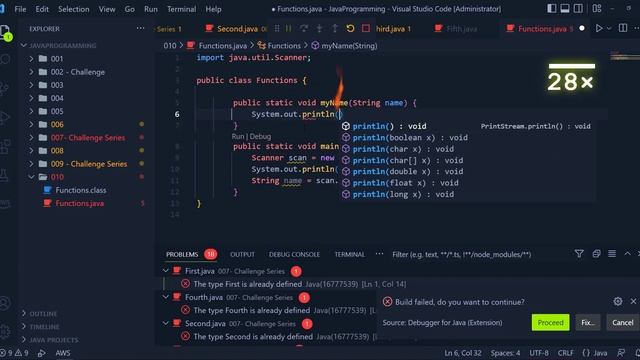Open the View menu
640x360 pixels.
(x=107, y=9)
